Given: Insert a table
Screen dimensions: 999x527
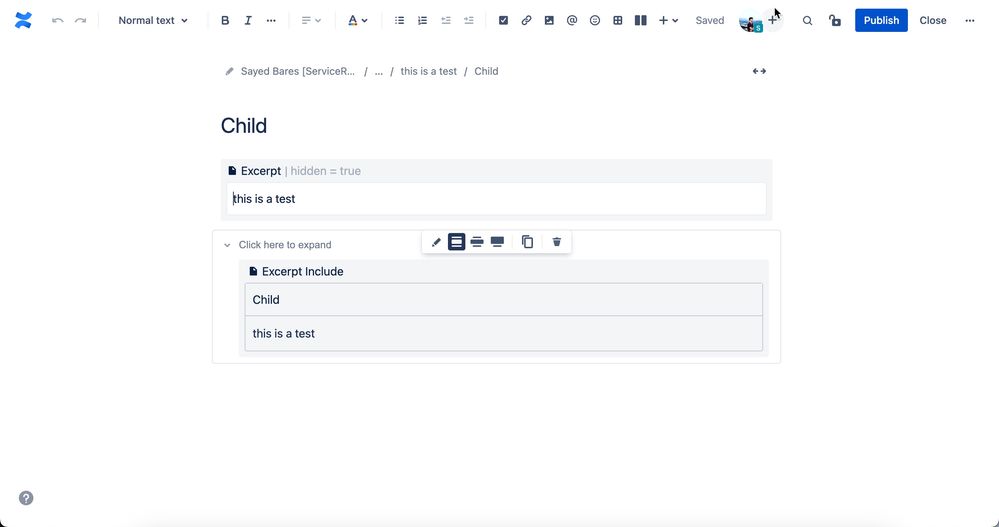Looking at the screenshot, I should coord(618,20).
